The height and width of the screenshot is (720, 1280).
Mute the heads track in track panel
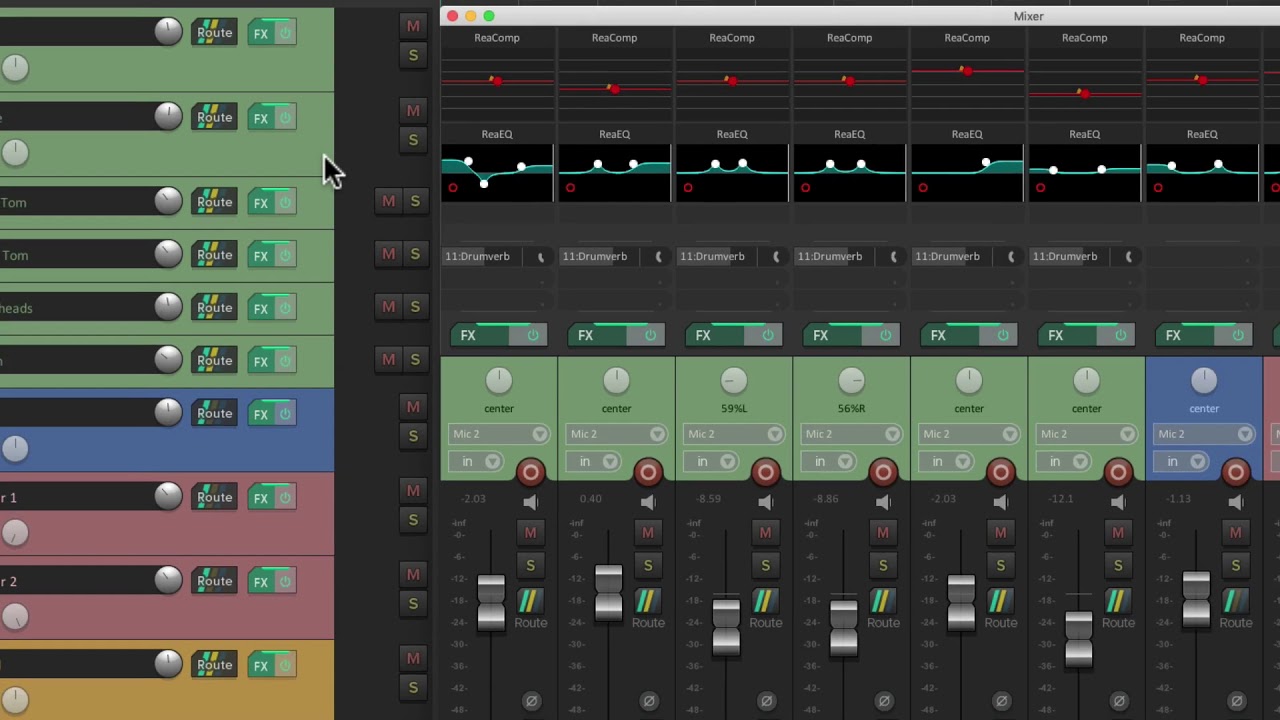(389, 307)
